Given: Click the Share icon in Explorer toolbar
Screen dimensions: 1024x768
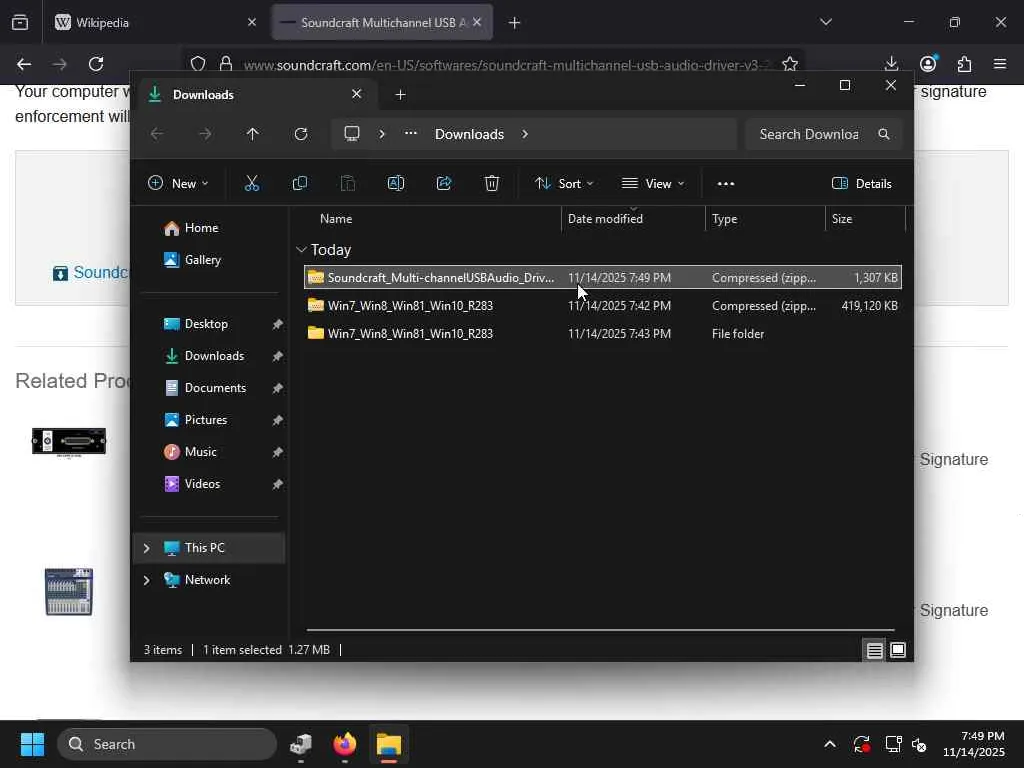Looking at the screenshot, I should pos(444,184).
